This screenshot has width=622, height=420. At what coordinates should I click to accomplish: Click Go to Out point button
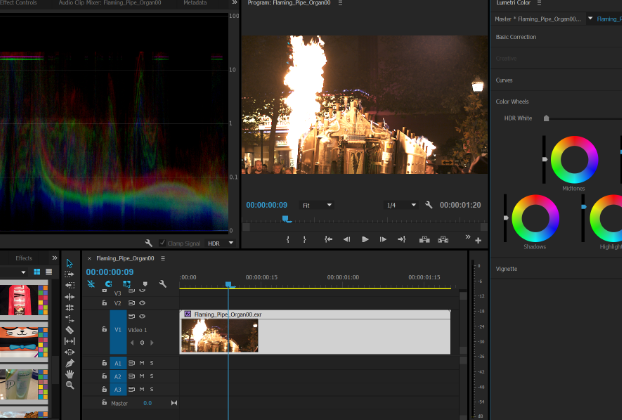pyautogui.click(x=401, y=239)
